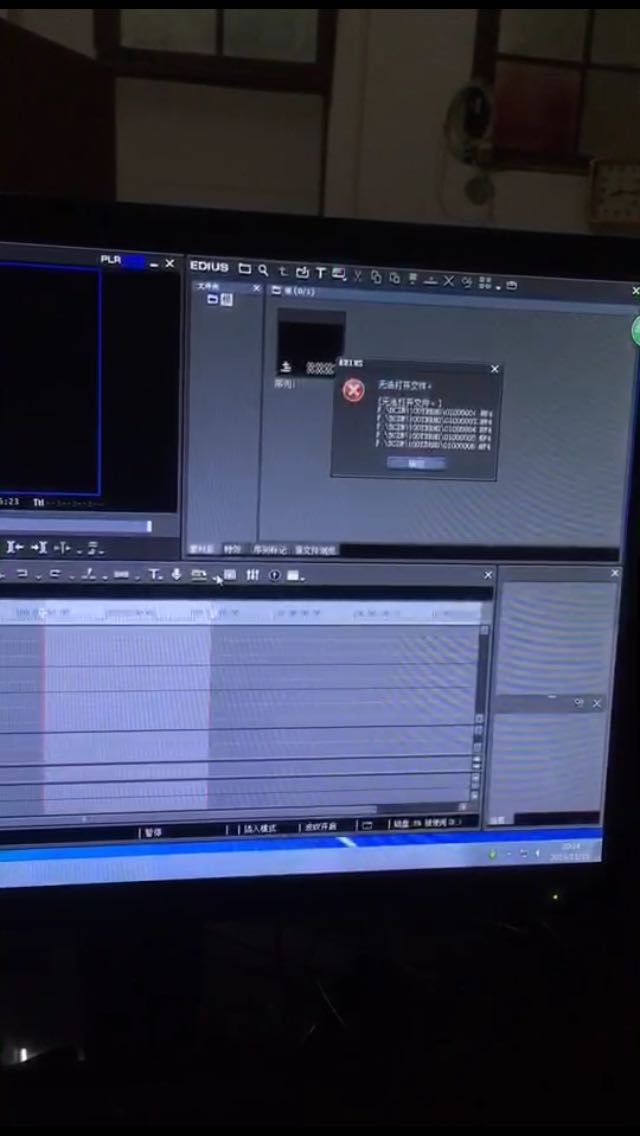The width and height of the screenshot is (640, 1136).
Task: Close the lower right information palette
Action: click(597, 703)
